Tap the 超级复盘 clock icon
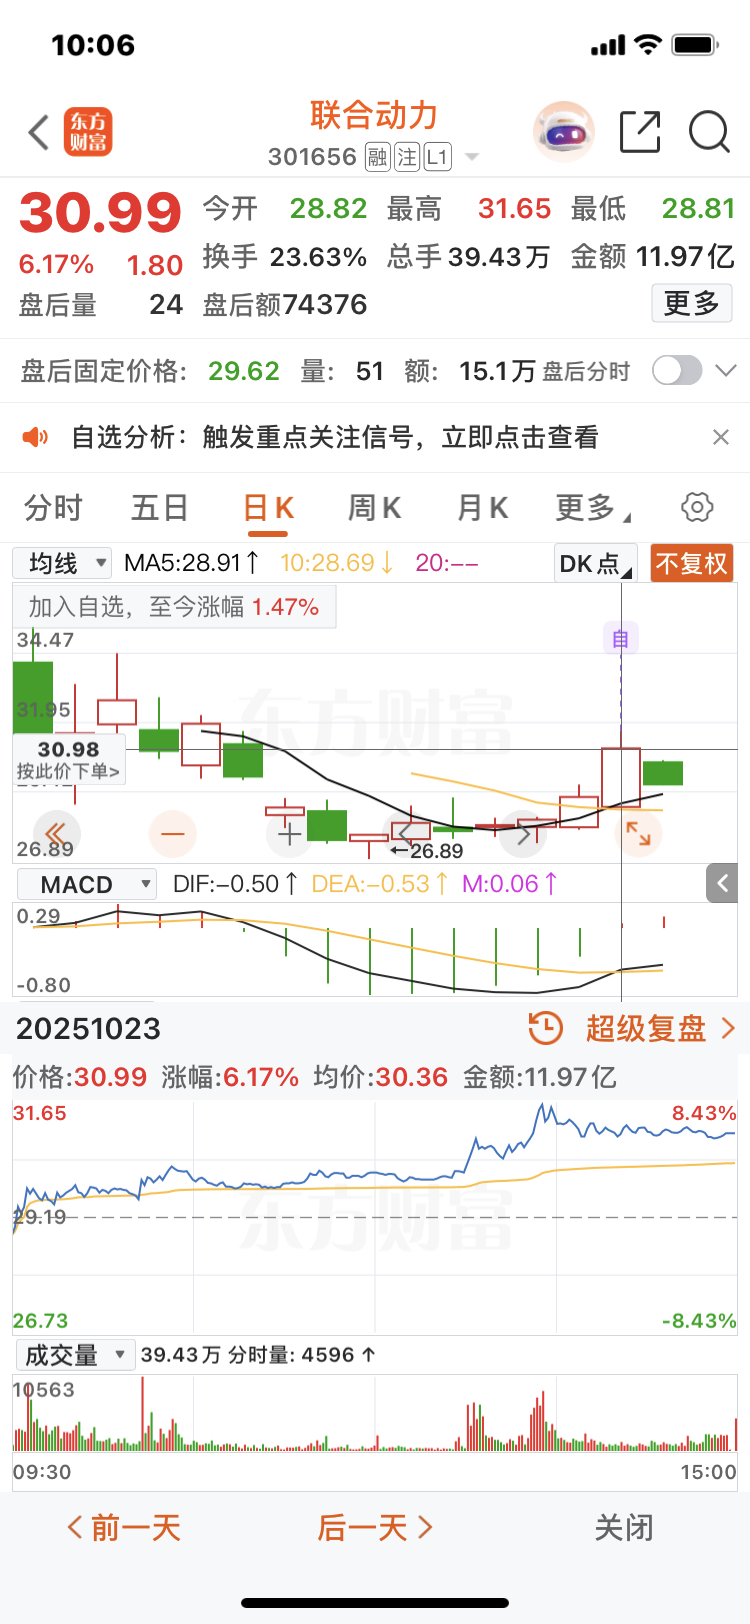This screenshot has width=750, height=1624. tap(546, 1028)
